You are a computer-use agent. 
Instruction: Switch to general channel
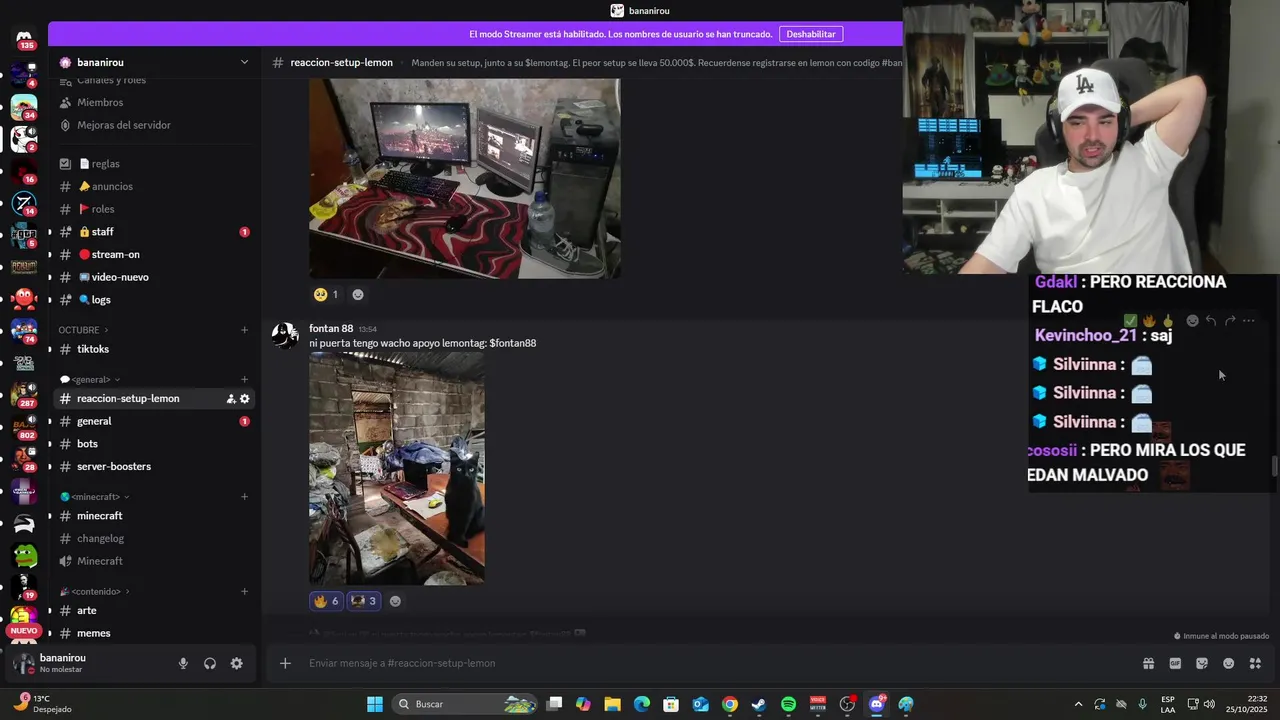click(153, 421)
